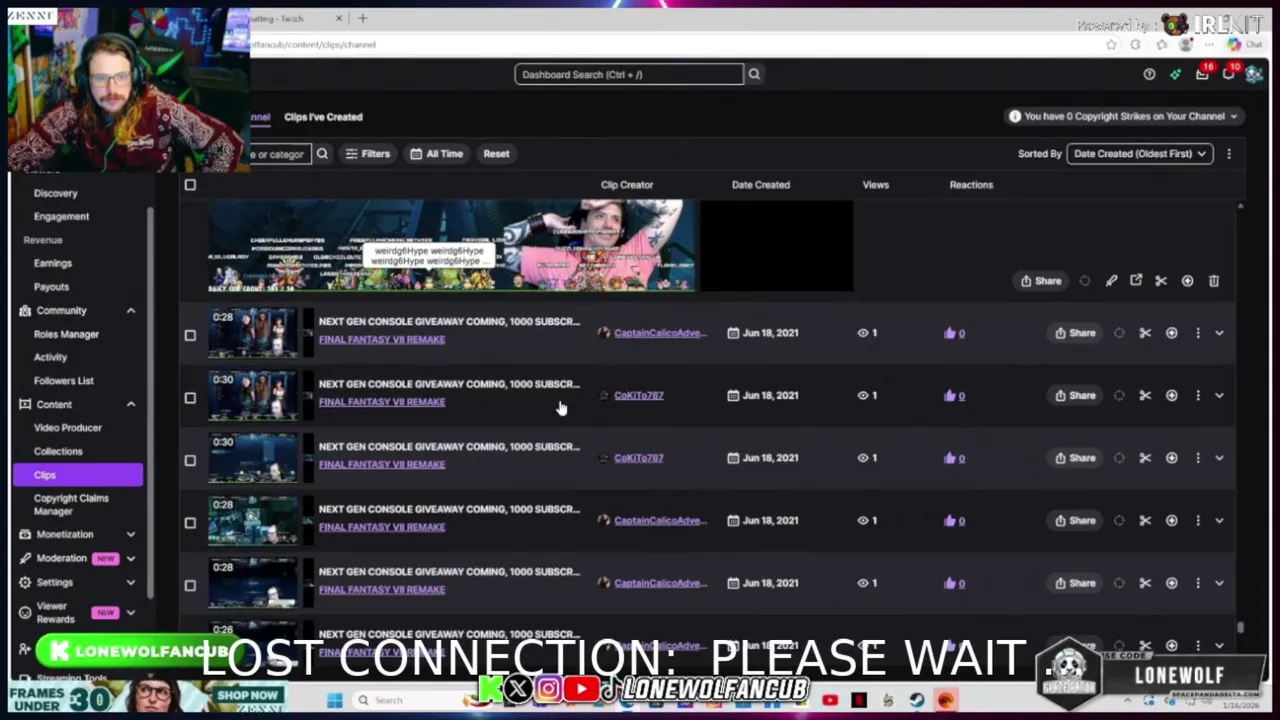Tick the checkbox on the second listed clip row
Image resolution: width=1280 pixels, height=720 pixels.
click(190, 398)
